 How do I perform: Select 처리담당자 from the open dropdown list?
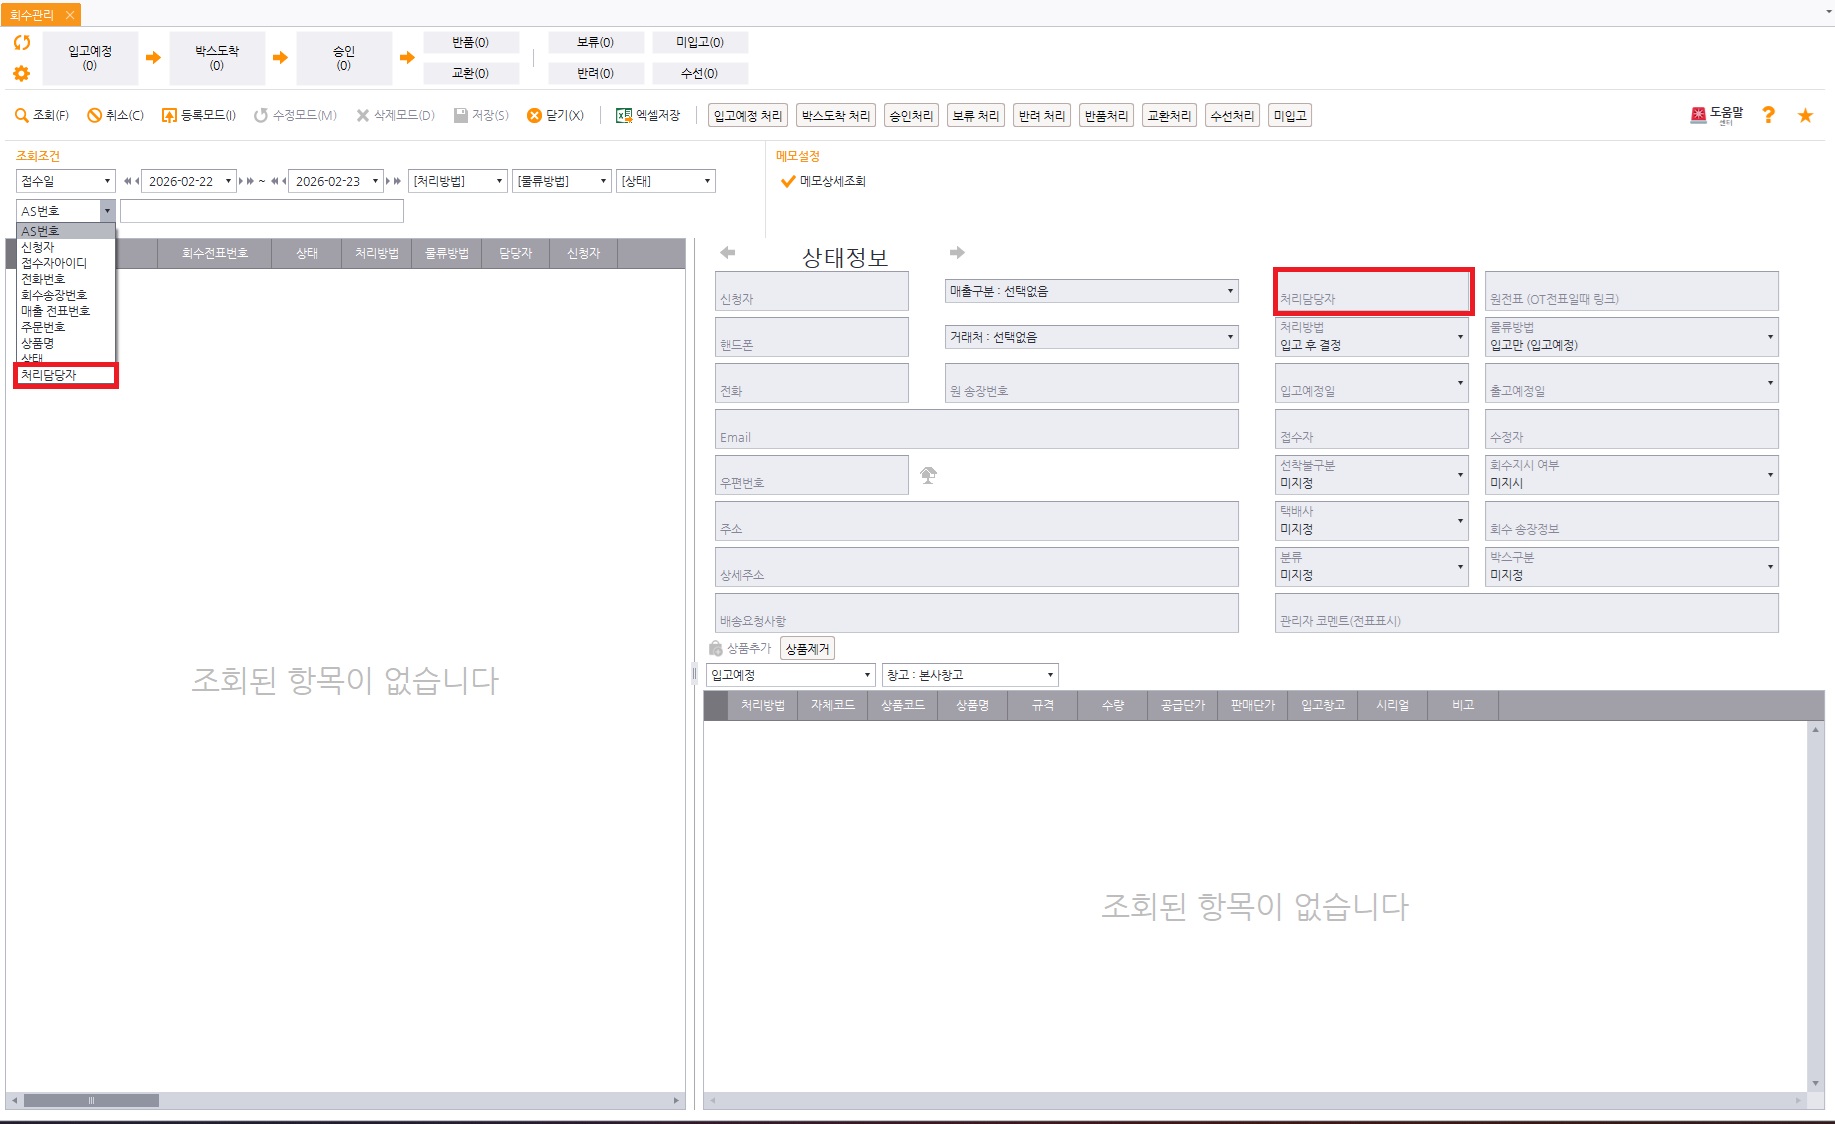tap(65, 375)
